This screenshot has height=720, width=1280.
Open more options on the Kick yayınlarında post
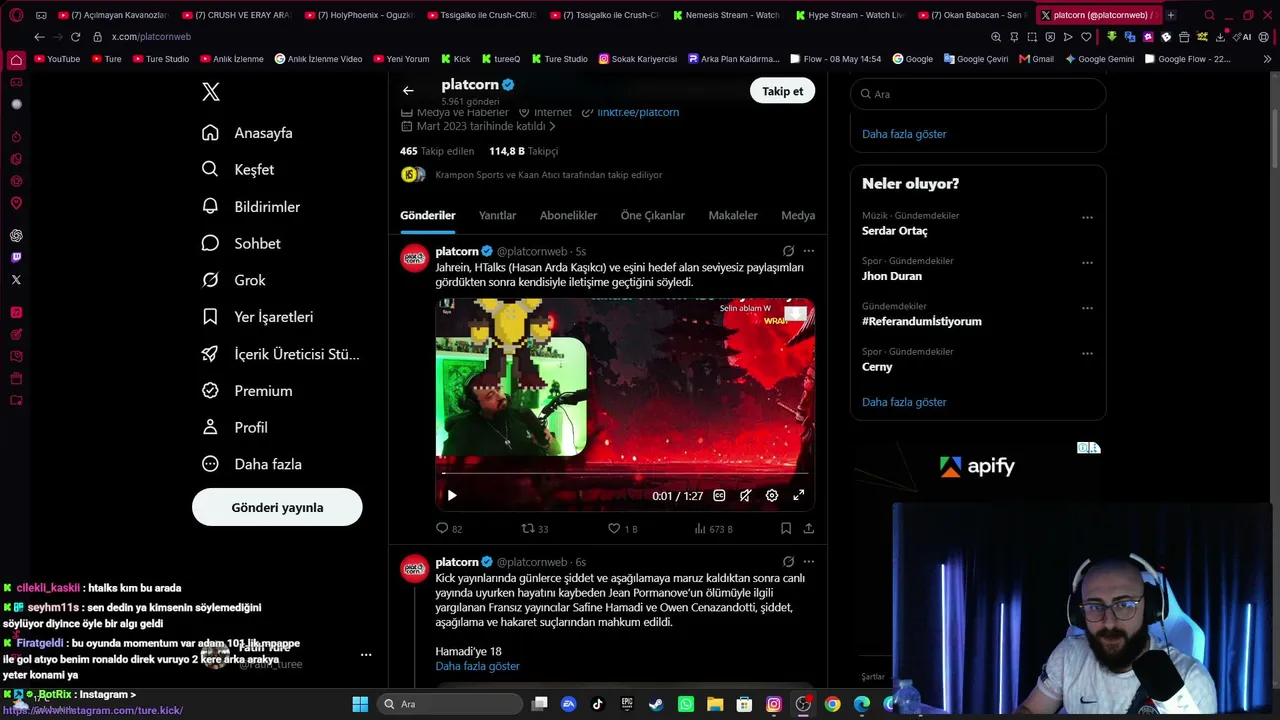808,562
